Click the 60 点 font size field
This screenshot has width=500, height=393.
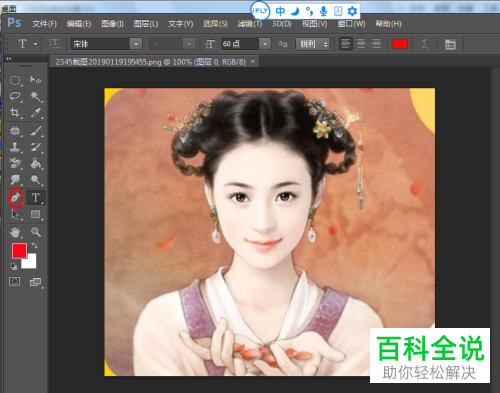click(240, 44)
